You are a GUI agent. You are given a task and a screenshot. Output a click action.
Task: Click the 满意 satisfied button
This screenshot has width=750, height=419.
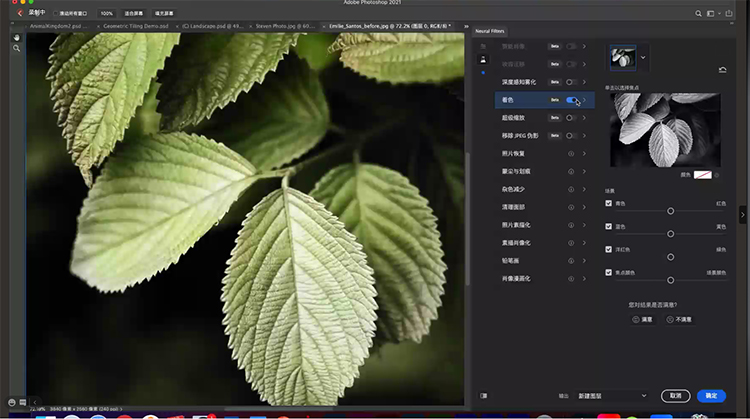642,320
